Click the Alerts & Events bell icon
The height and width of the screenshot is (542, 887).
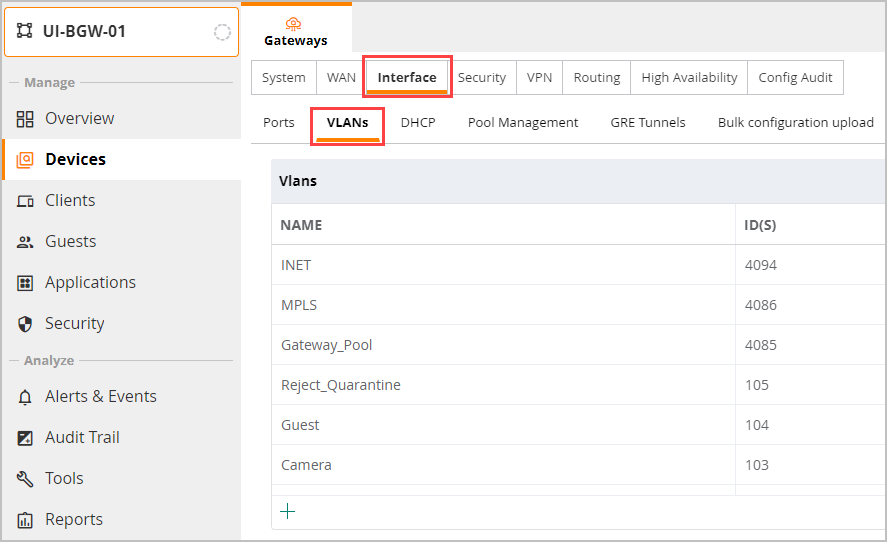tap(25, 397)
